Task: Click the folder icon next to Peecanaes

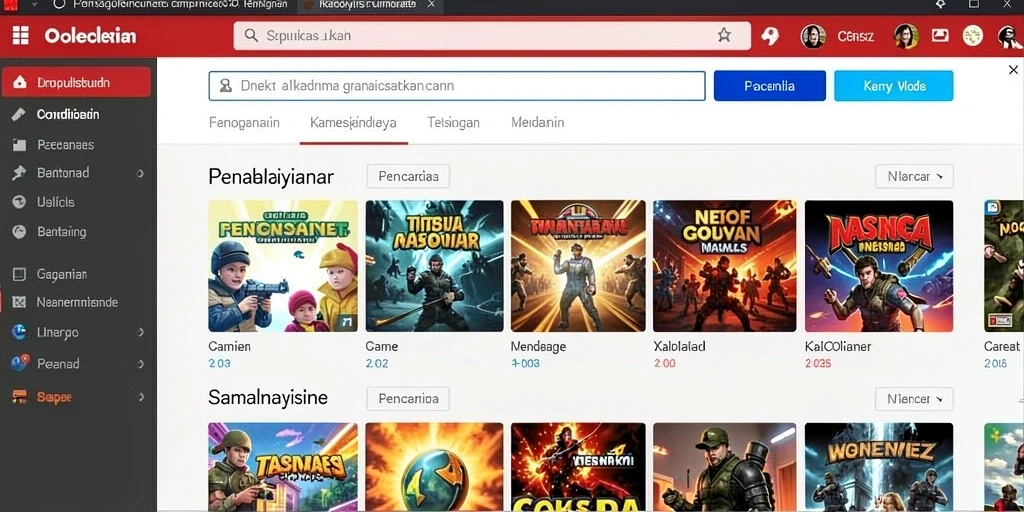Action: (x=19, y=145)
